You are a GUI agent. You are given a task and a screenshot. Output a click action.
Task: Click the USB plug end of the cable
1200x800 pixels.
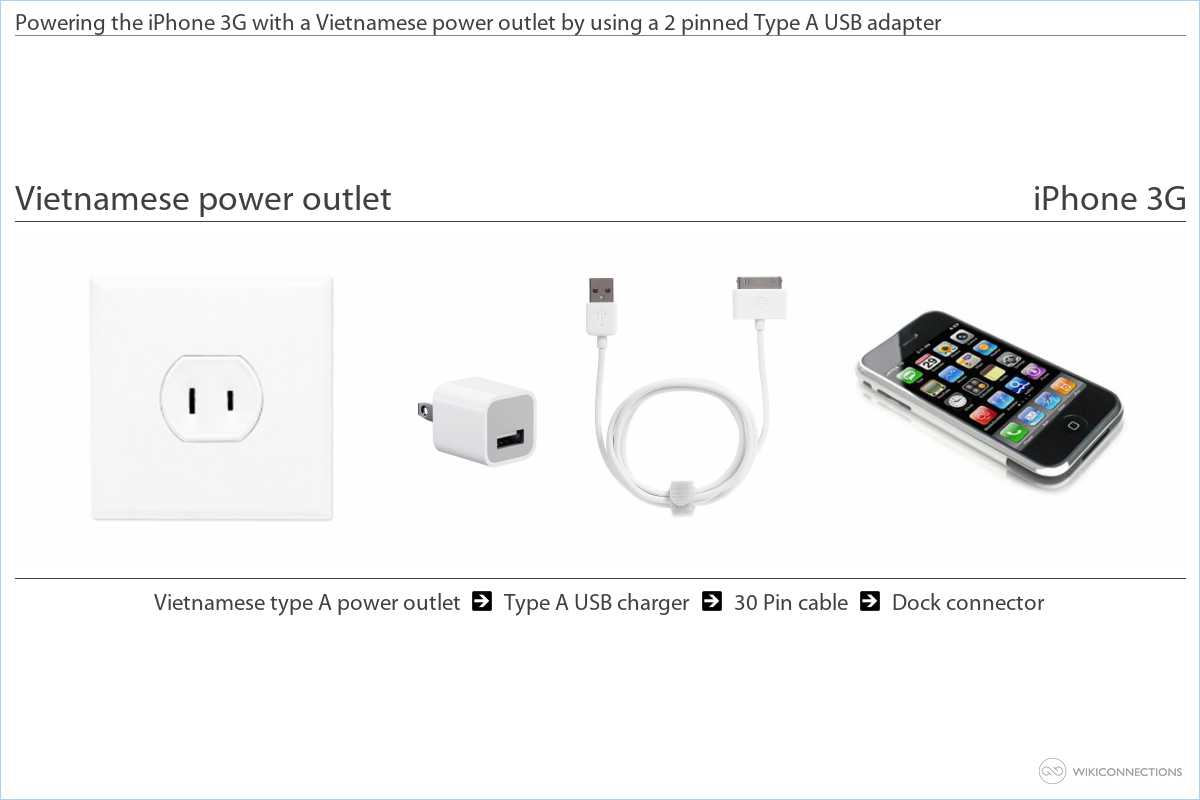click(x=601, y=305)
